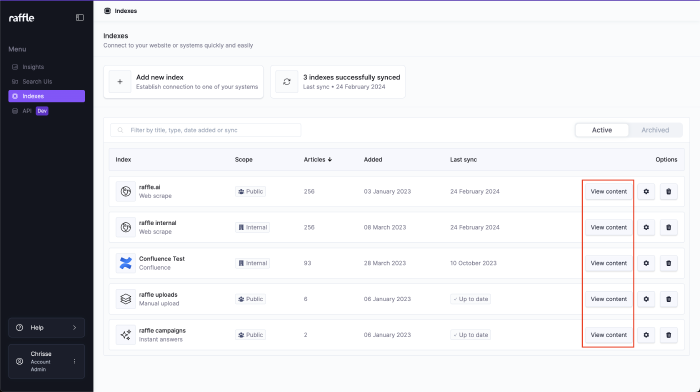Image resolution: width=700 pixels, height=392 pixels.
Task: Open the Chrisse account options menu
Action: click(x=75, y=362)
